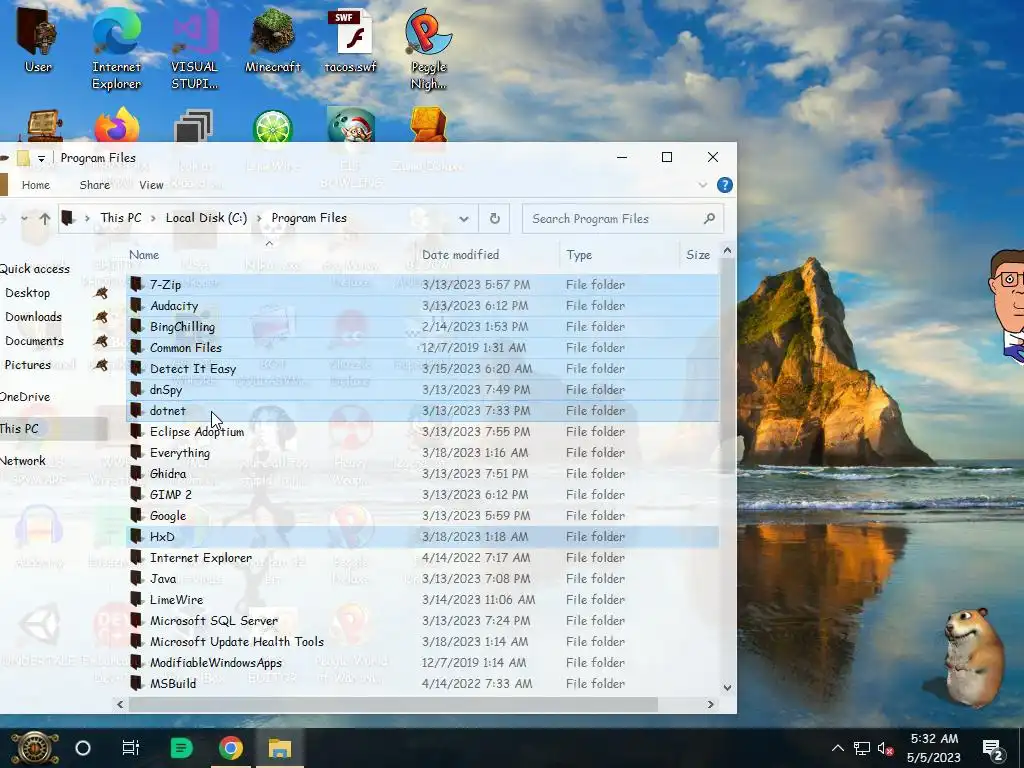Open Start menu steampunk button
This screenshot has height=768, width=1024.
point(34,748)
